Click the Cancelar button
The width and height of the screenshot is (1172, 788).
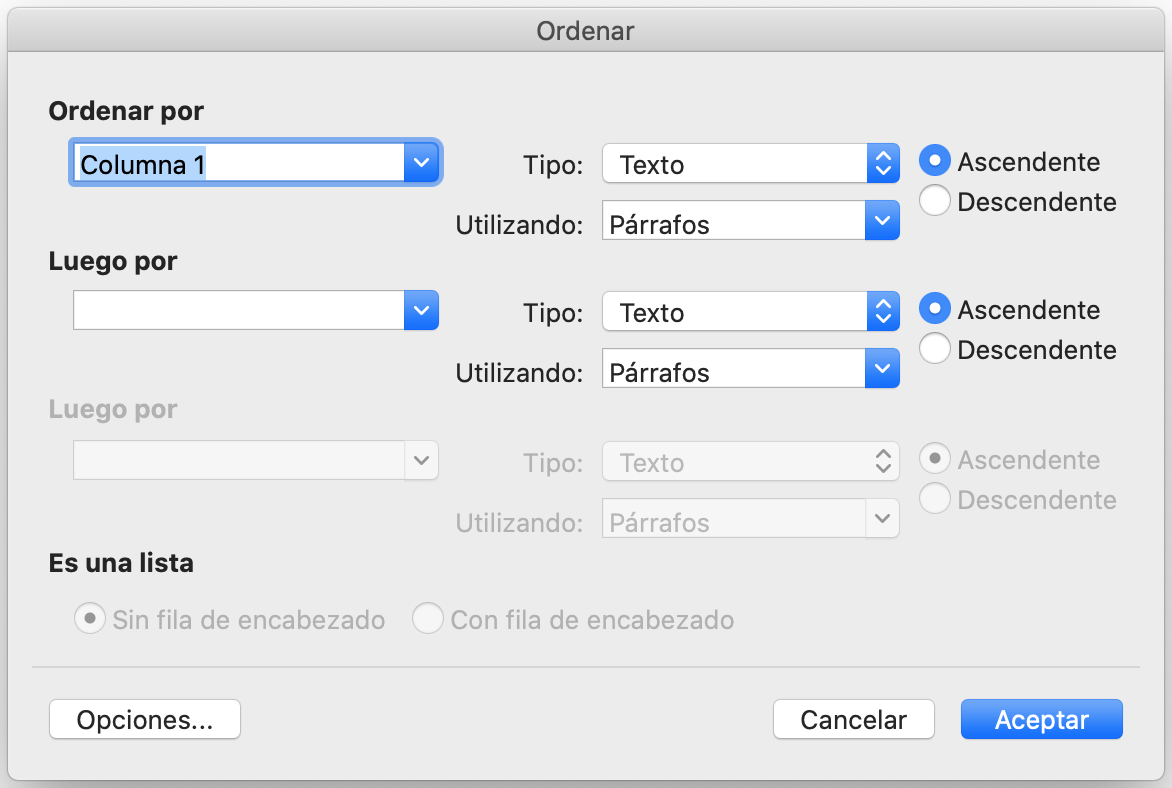tap(854, 719)
